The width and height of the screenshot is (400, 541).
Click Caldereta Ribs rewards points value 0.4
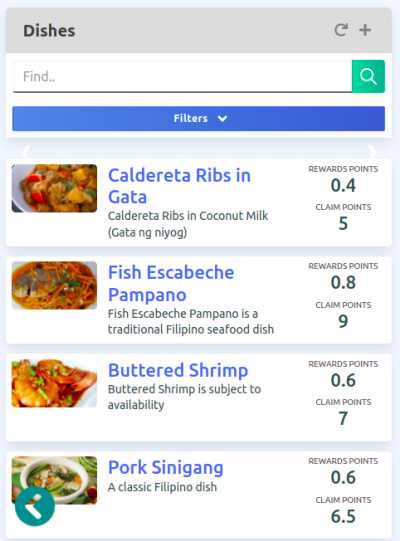343,185
